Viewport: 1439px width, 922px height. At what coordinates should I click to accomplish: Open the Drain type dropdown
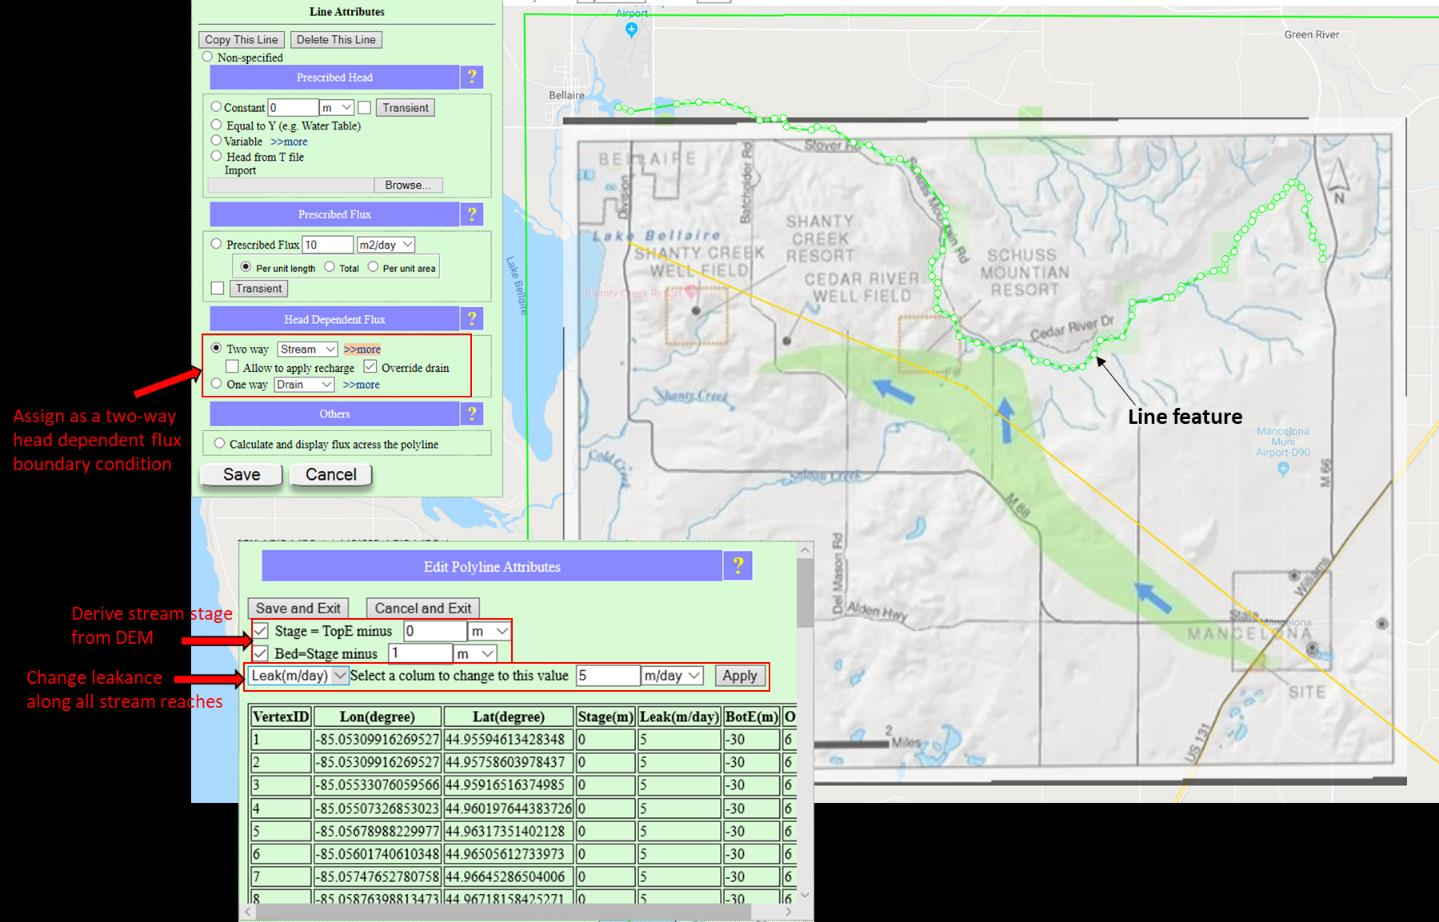[304, 384]
